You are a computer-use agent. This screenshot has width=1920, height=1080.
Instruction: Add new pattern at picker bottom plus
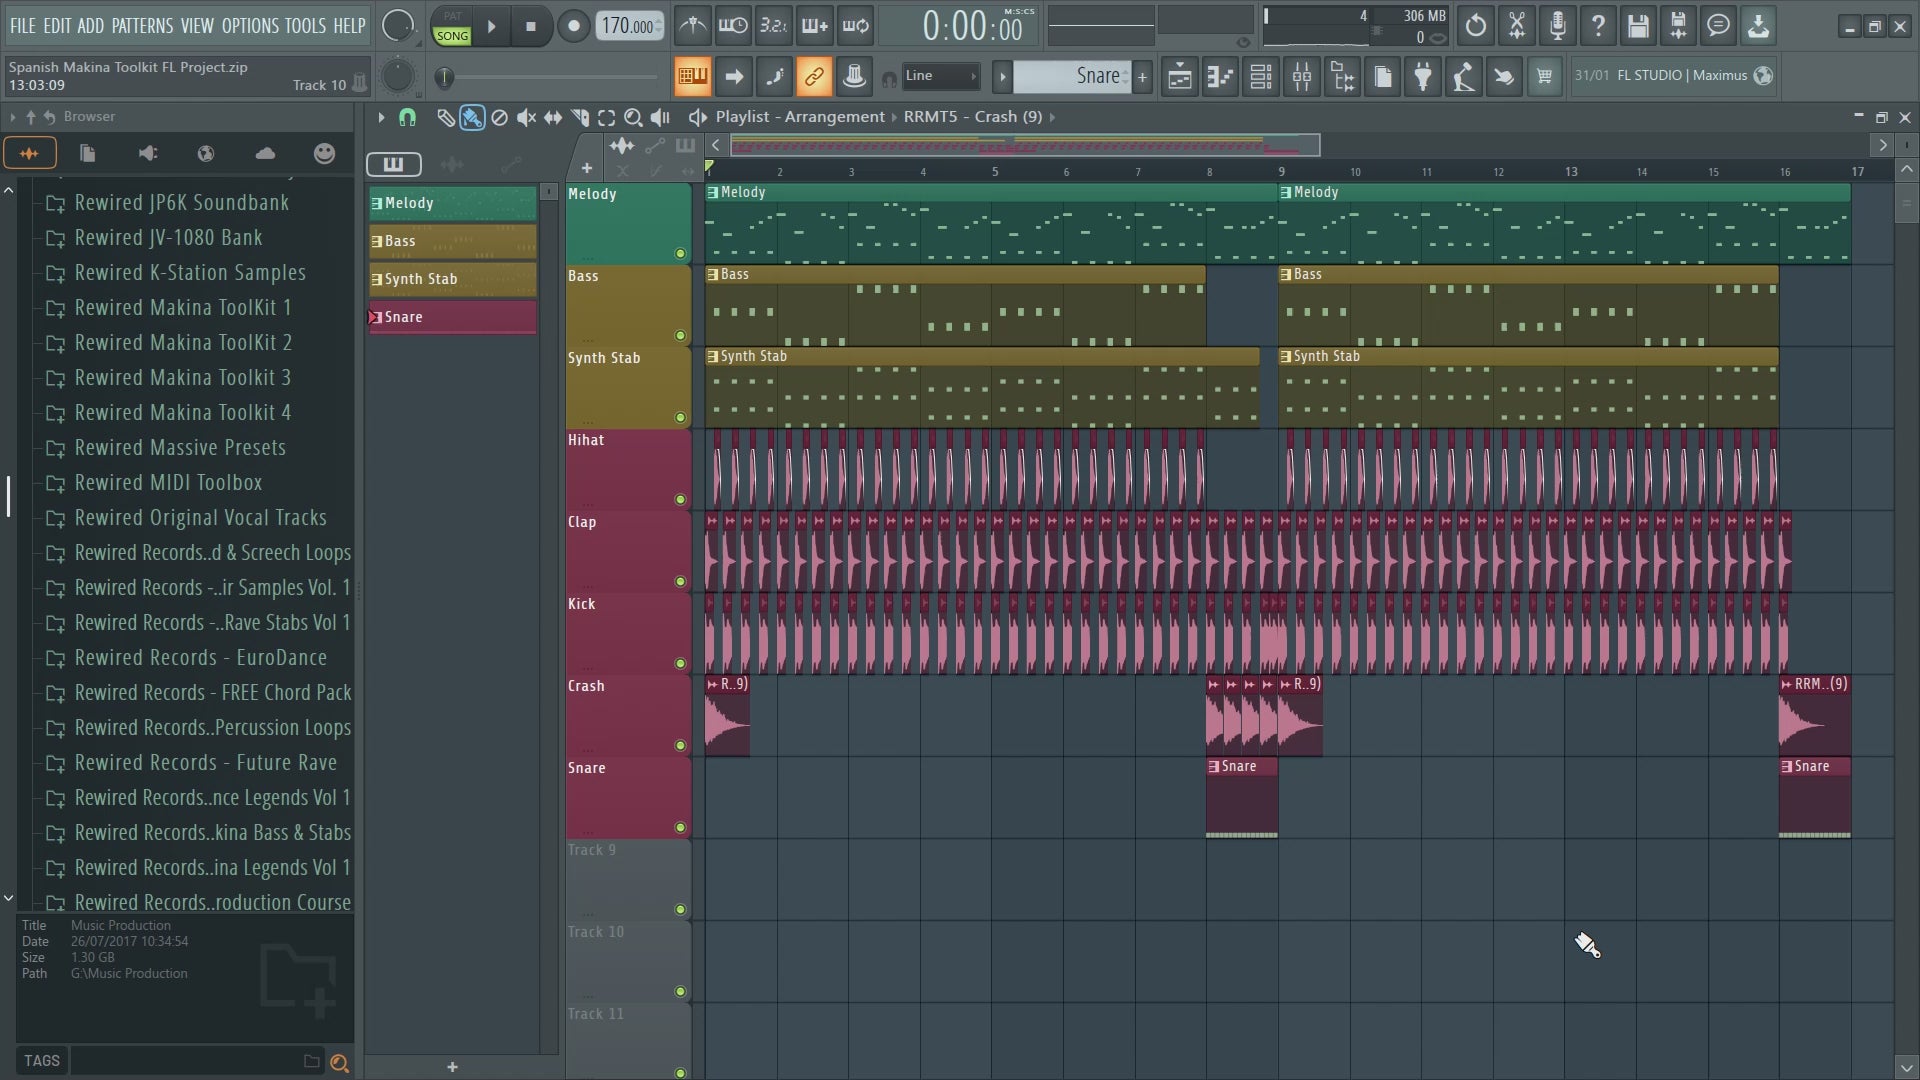[452, 1067]
